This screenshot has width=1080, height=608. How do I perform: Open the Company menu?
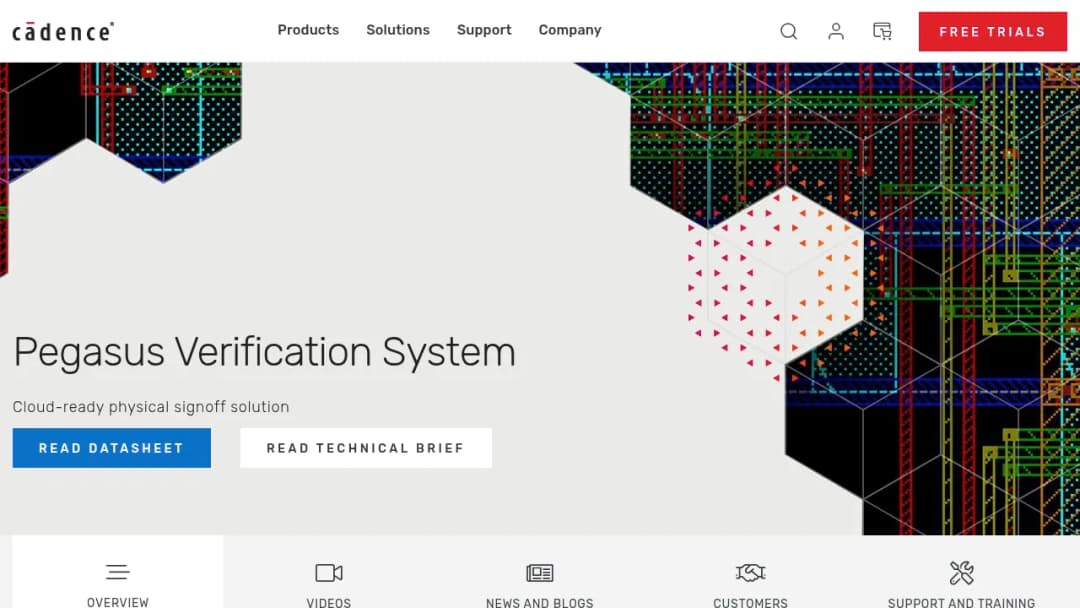coord(570,30)
